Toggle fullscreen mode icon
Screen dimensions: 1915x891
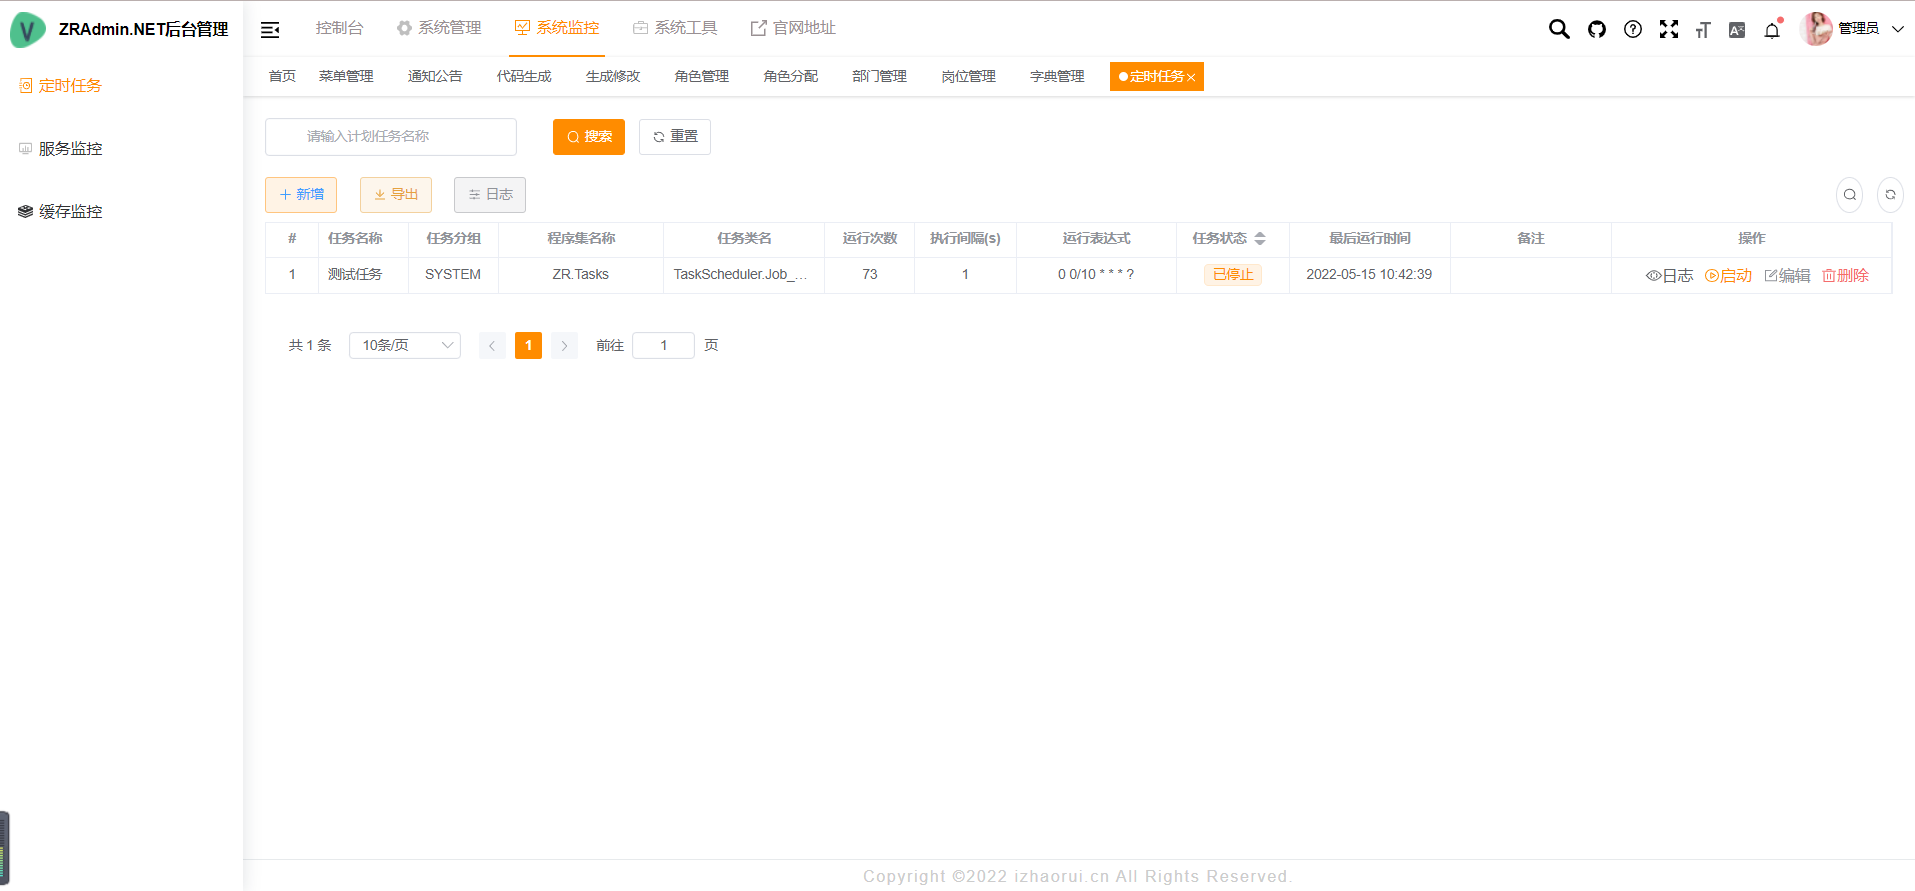point(1668,29)
